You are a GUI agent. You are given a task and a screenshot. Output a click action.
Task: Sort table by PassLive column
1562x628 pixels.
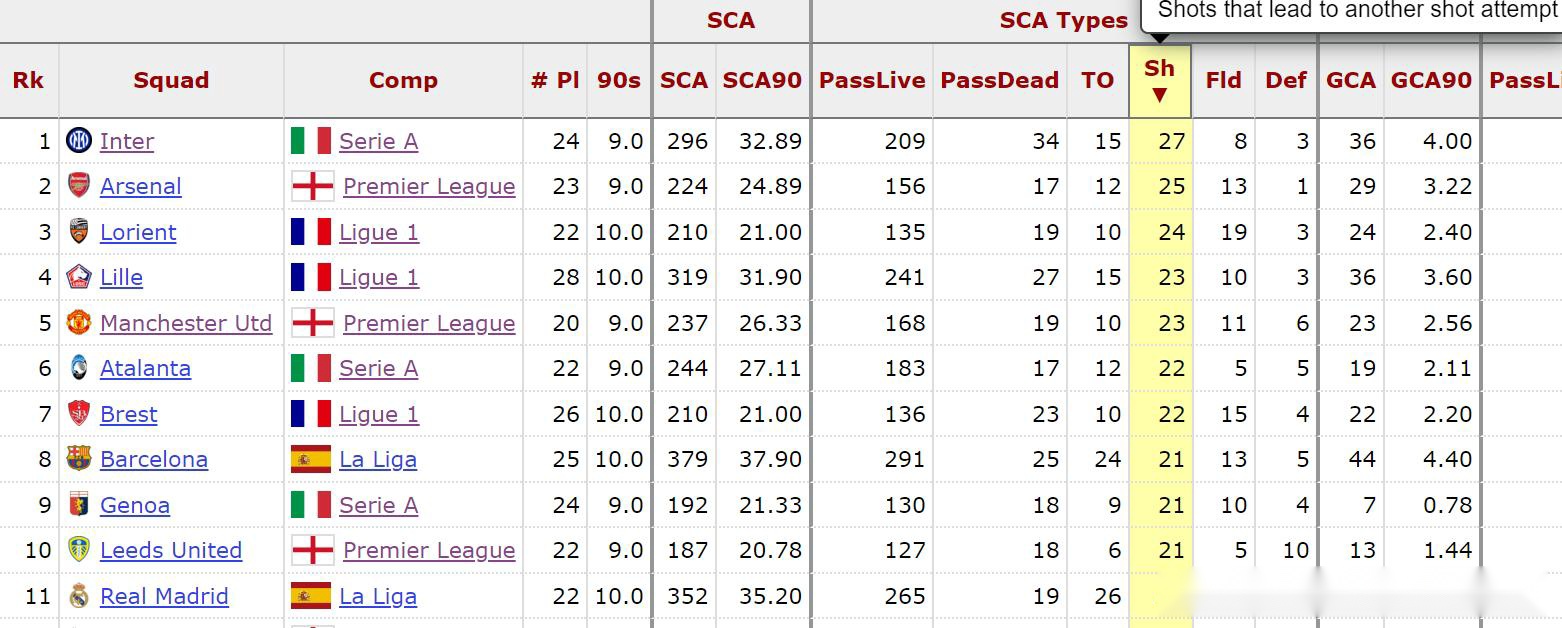pyautogui.click(x=872, y=81)
